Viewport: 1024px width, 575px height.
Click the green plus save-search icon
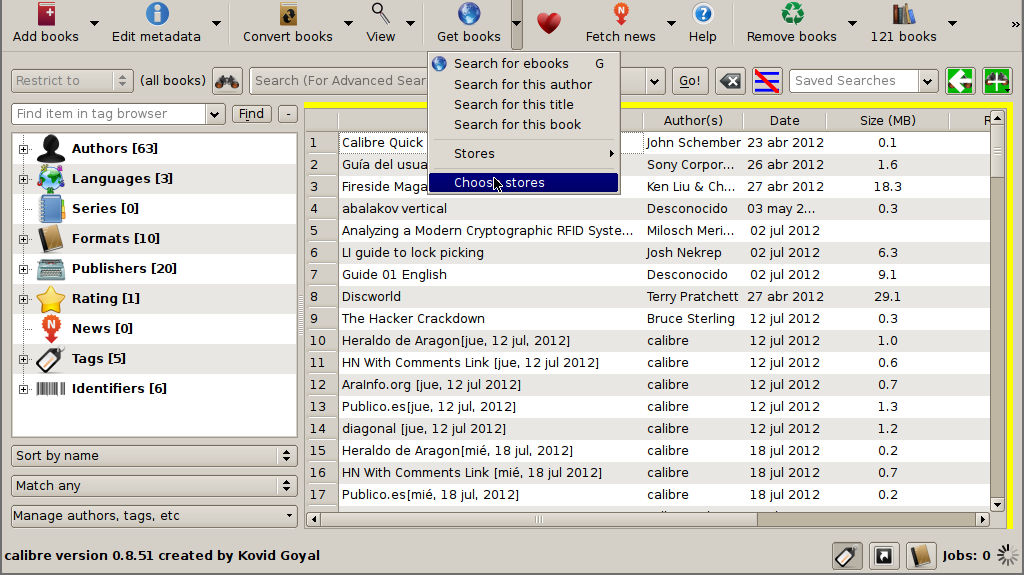(x=997, y=81)
